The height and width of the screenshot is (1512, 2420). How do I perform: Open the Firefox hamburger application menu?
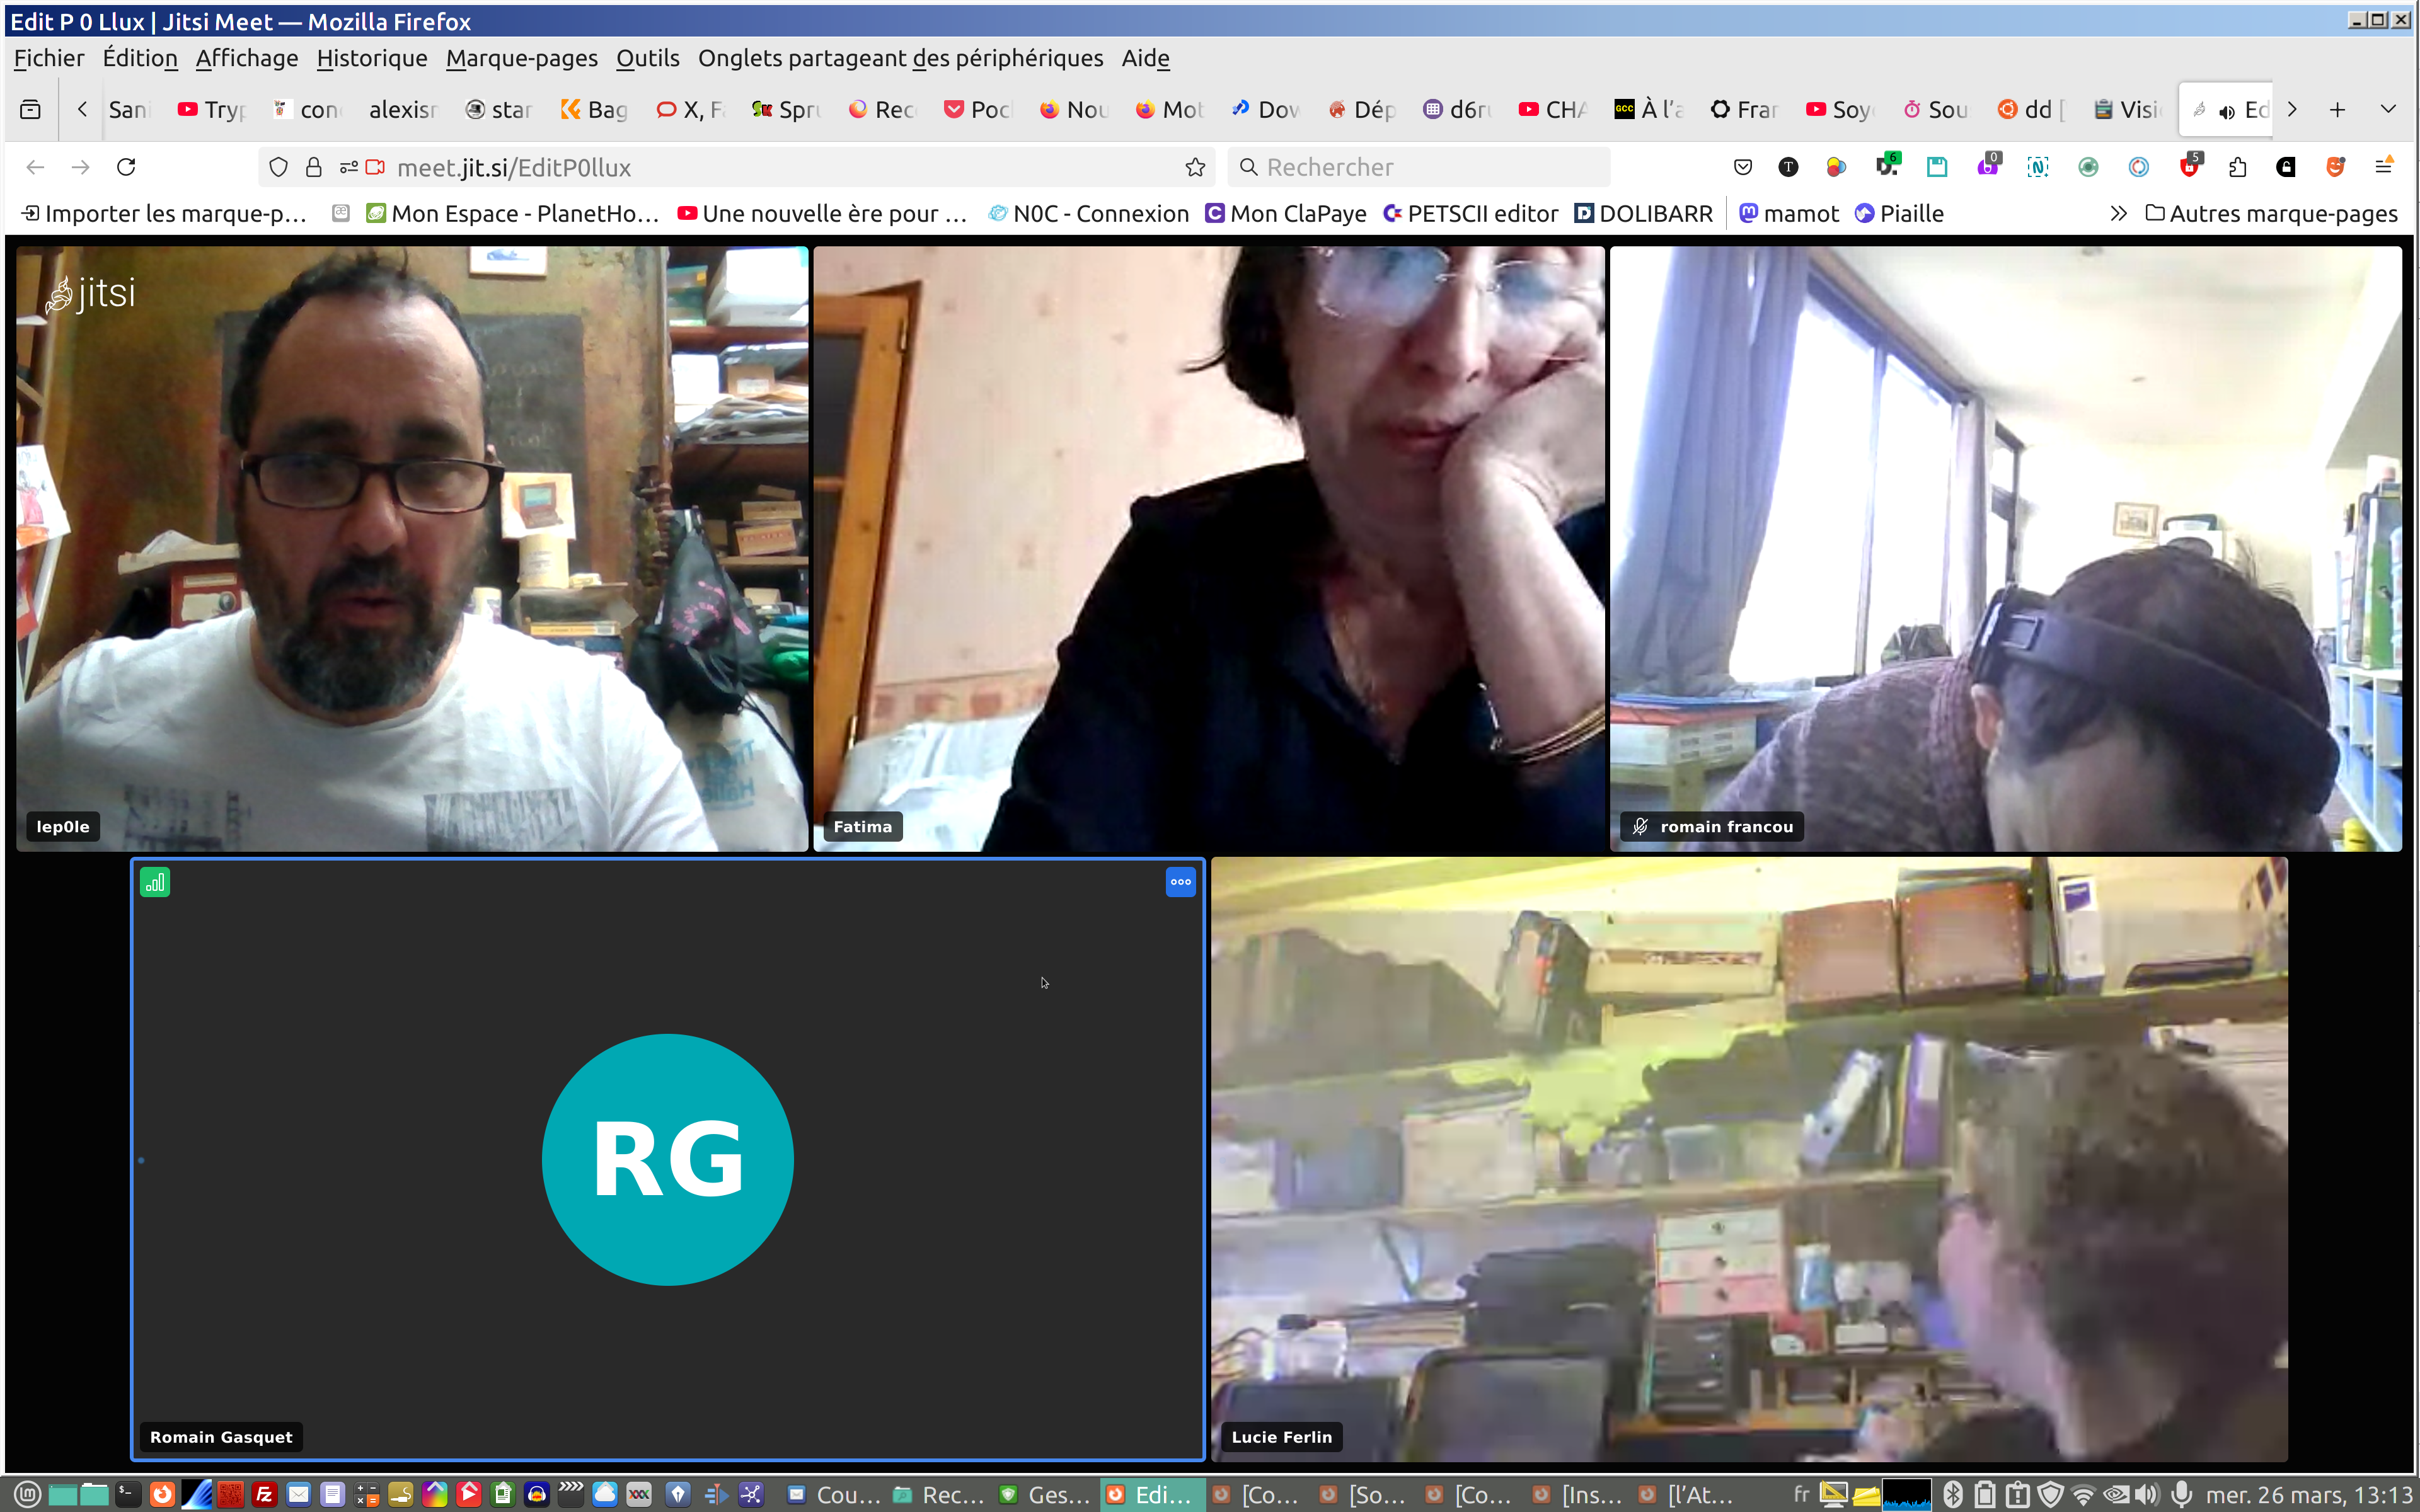[x=2384, y=167]
